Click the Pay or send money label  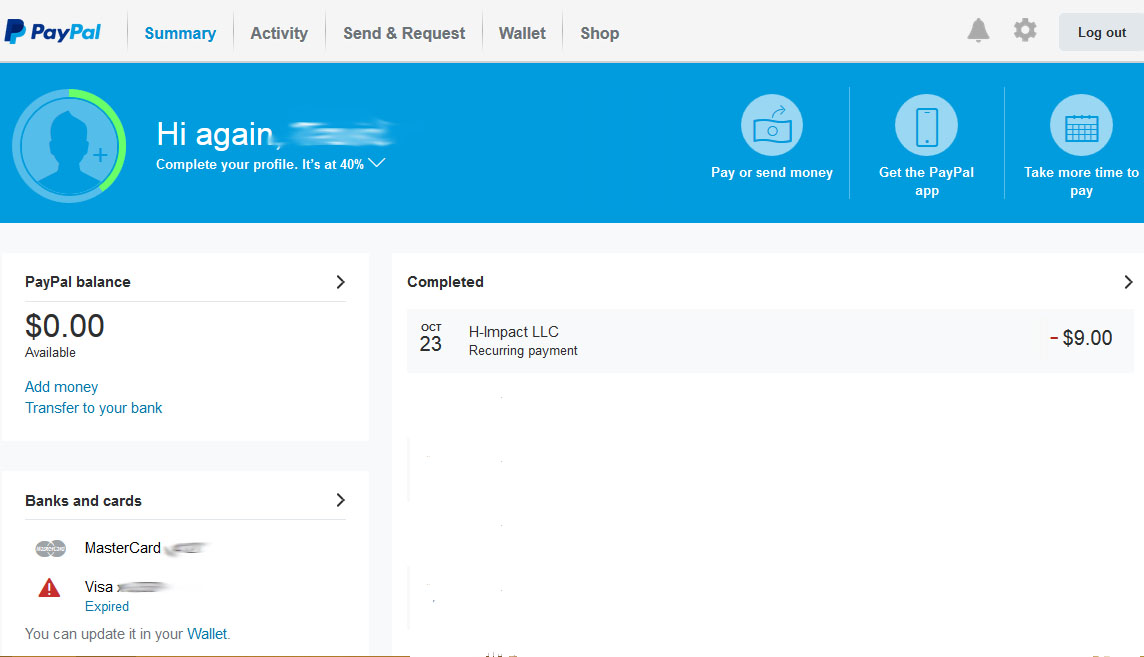pyautogui.click(x=772, y=173)
